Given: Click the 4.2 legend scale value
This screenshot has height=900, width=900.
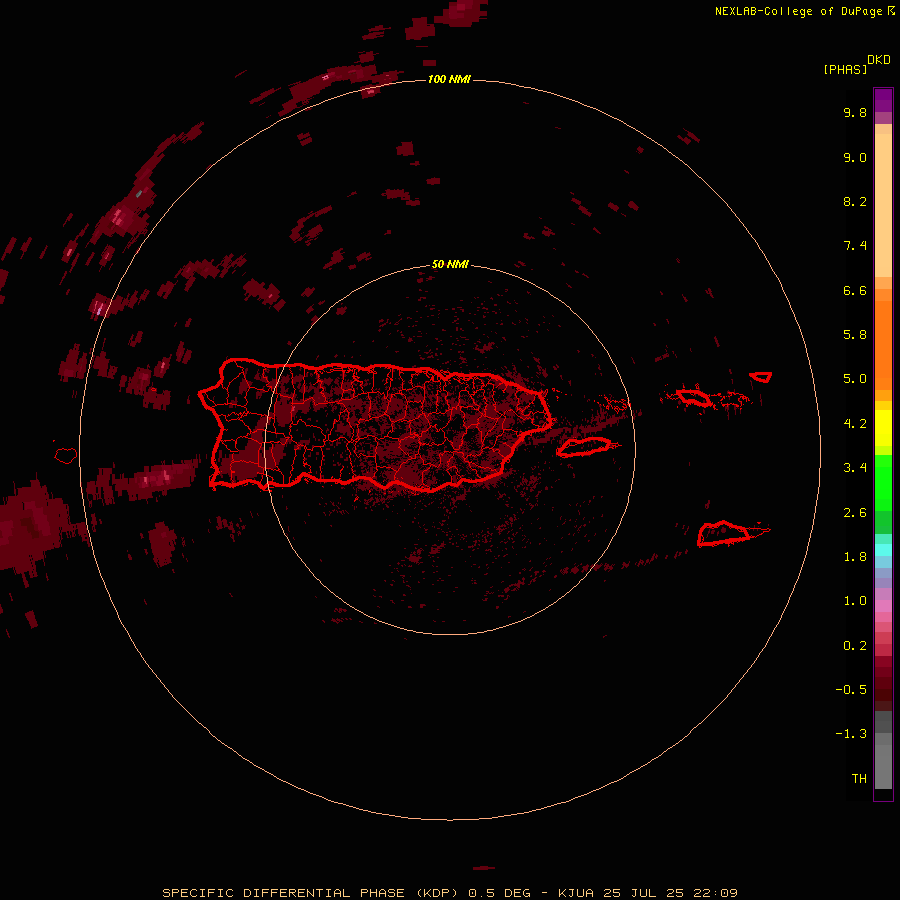Looking at the screenshot, I should [855, 424].
